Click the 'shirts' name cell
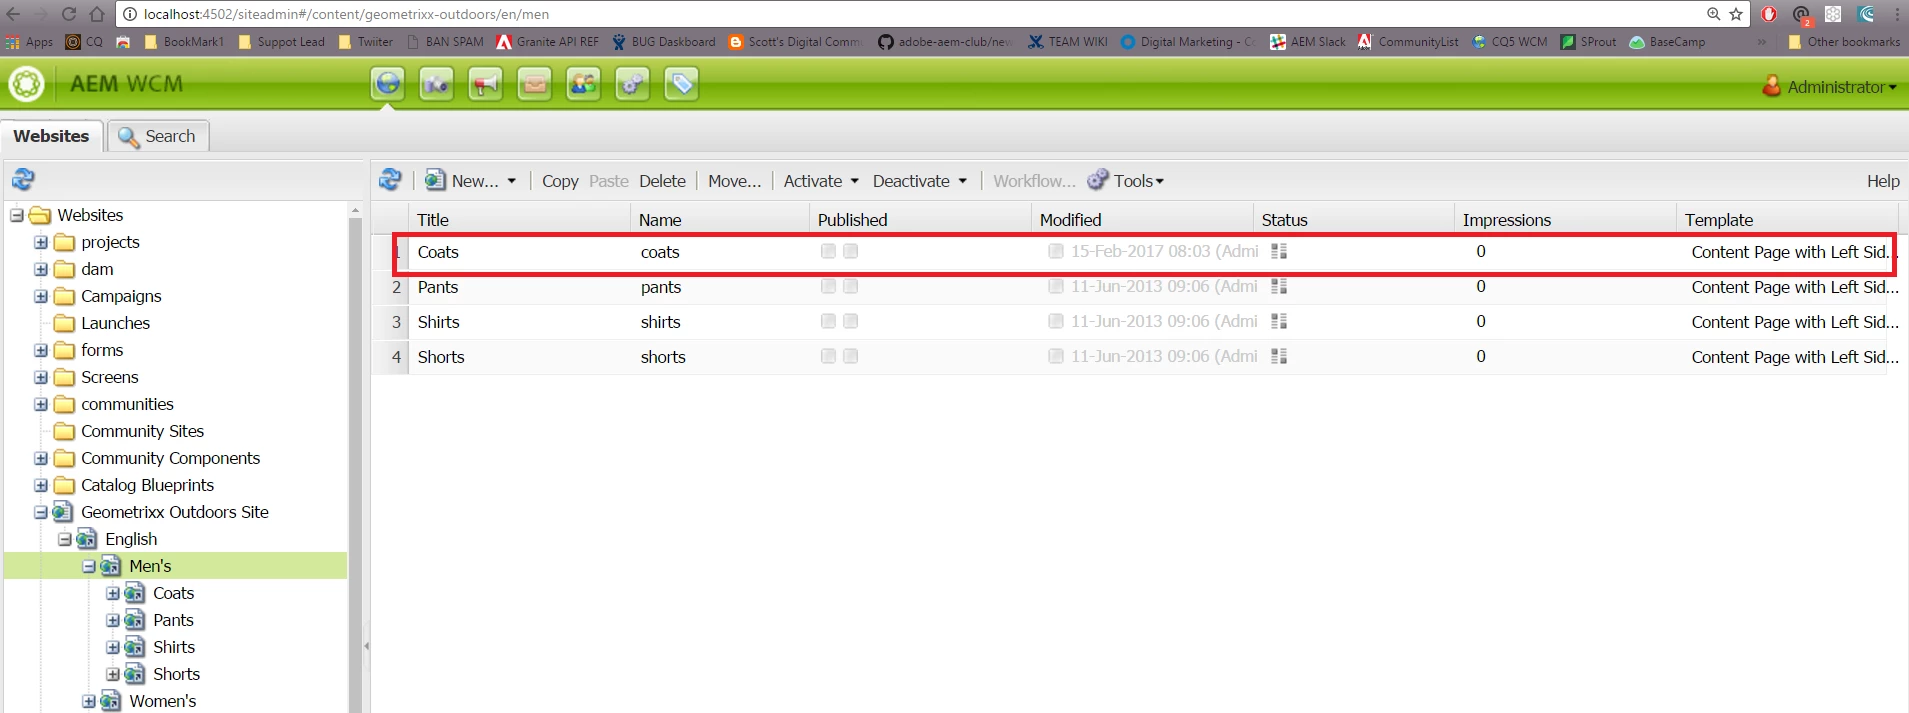Screen dimensions: 1909x713 [660, 322]
